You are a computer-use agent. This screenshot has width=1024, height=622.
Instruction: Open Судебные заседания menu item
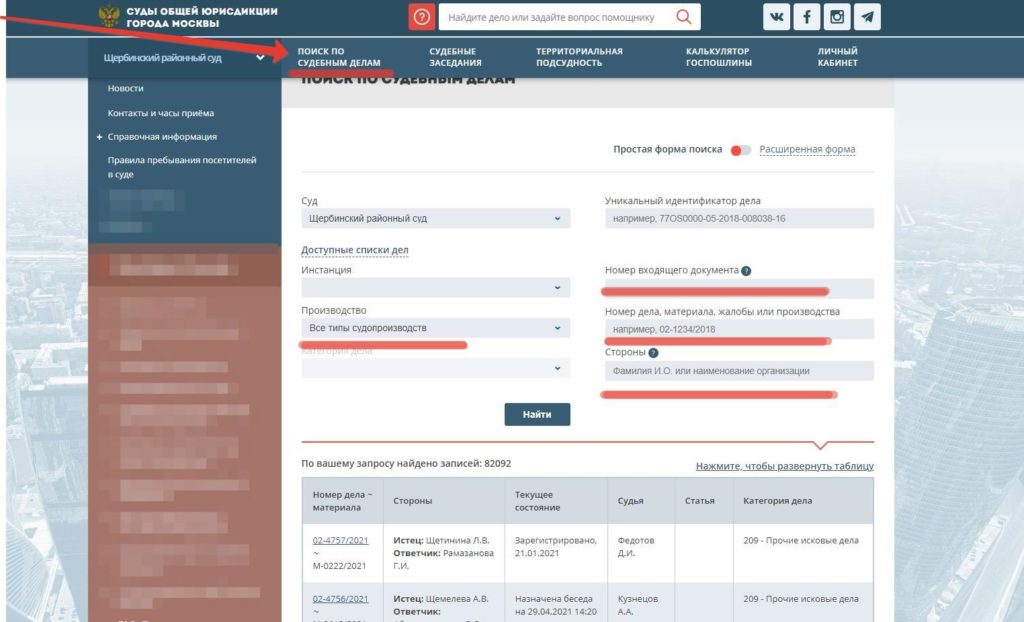[455, 57]
